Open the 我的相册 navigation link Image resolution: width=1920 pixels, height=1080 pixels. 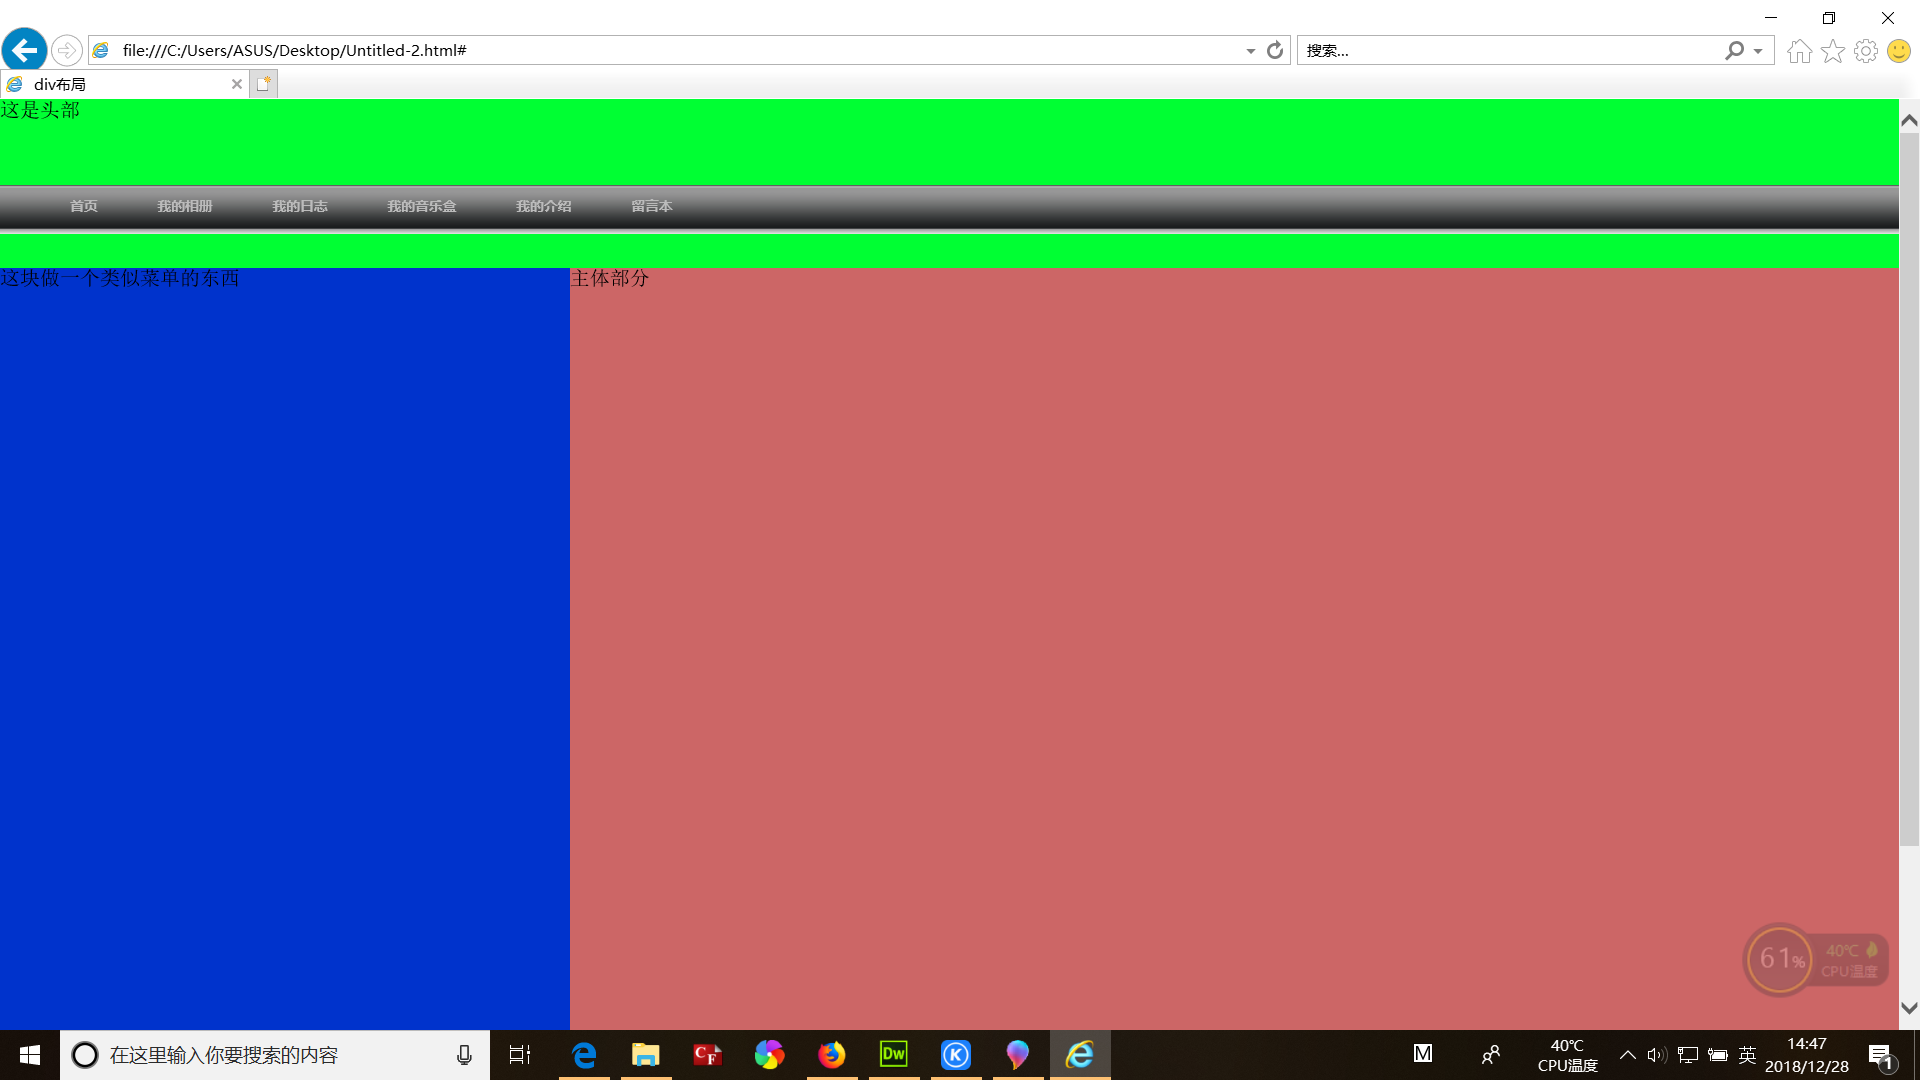coord(185,206)
